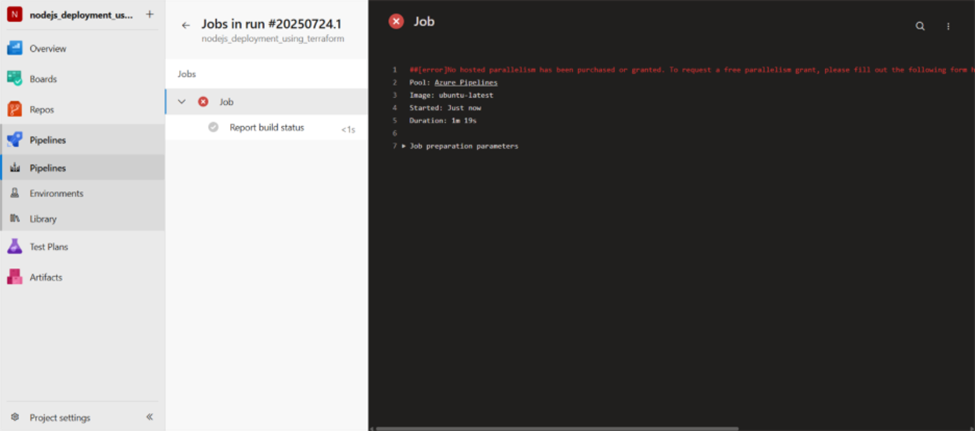Open Library page
Image resolution: width=975 pixels, height=431 pixels.
43,219
